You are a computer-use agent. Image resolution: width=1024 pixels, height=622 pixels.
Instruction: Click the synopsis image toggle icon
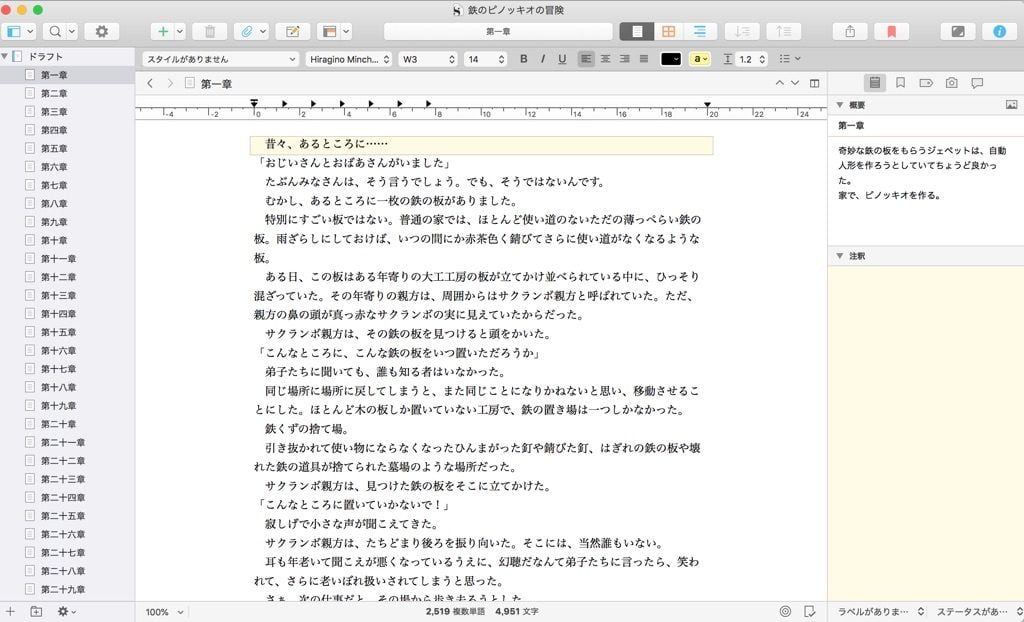click(1012, 105)
